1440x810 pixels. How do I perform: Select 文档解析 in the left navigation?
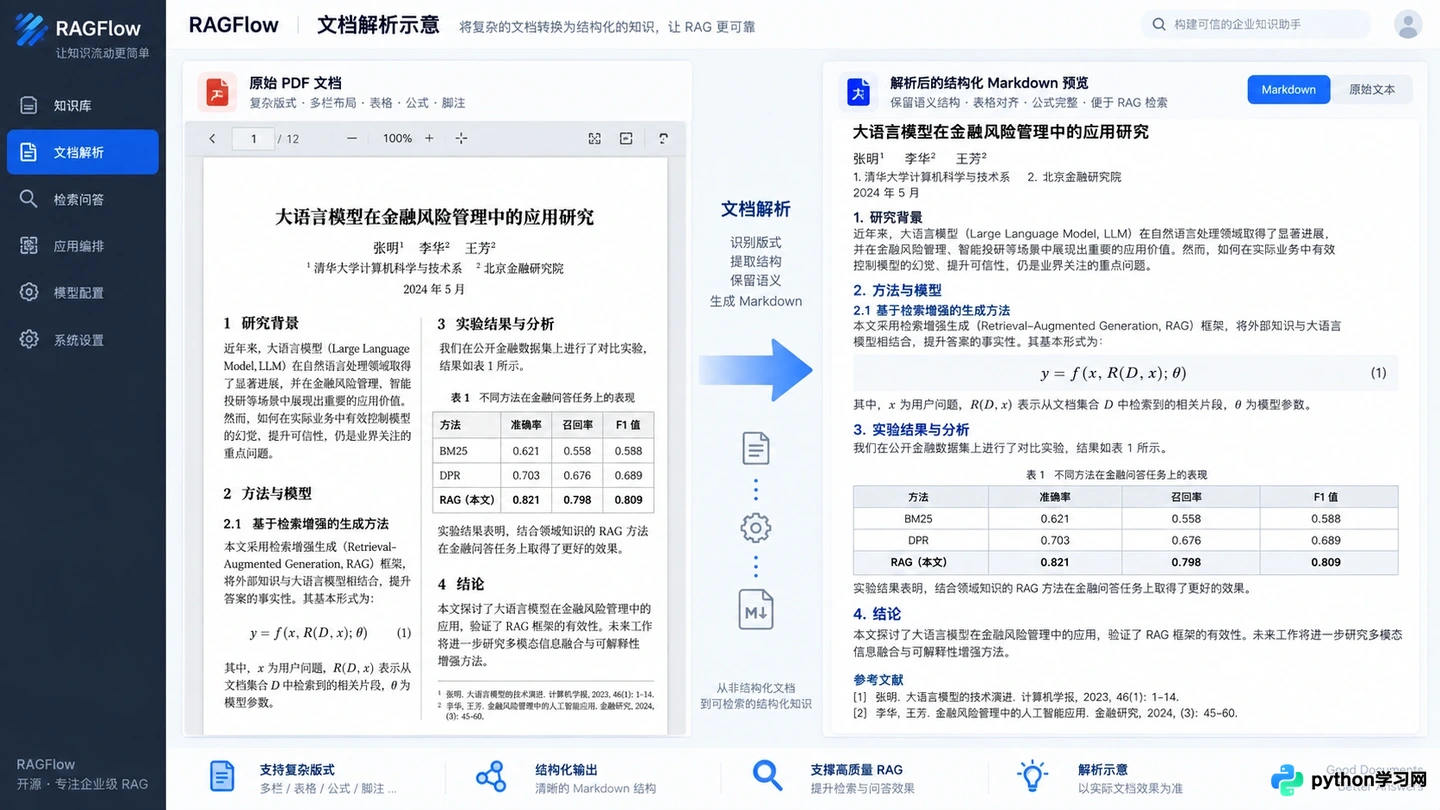82,152
